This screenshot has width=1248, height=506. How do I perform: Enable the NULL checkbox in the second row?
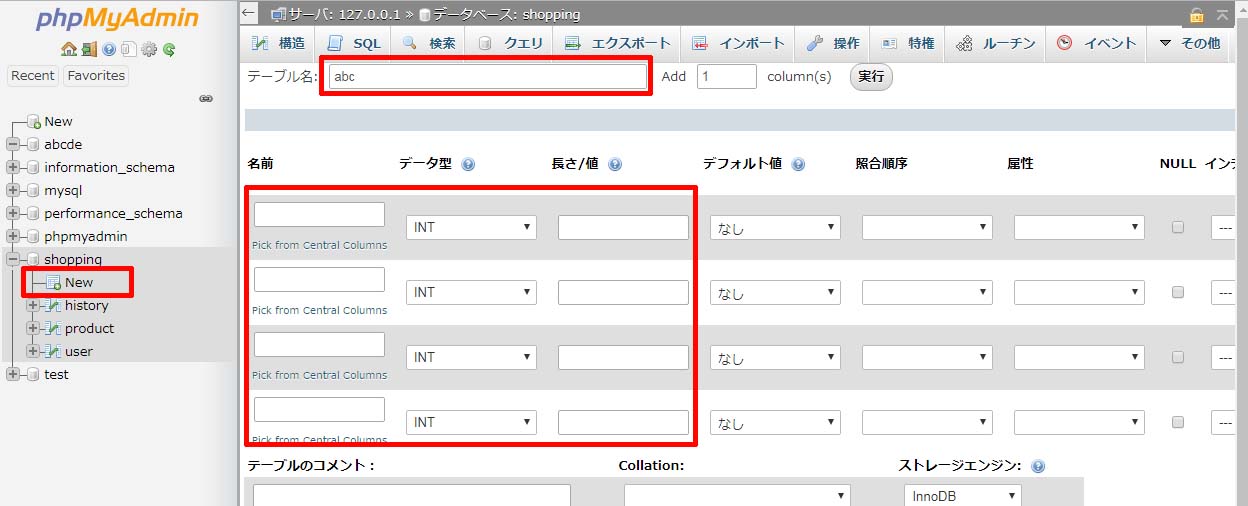tap(1178, 292)
